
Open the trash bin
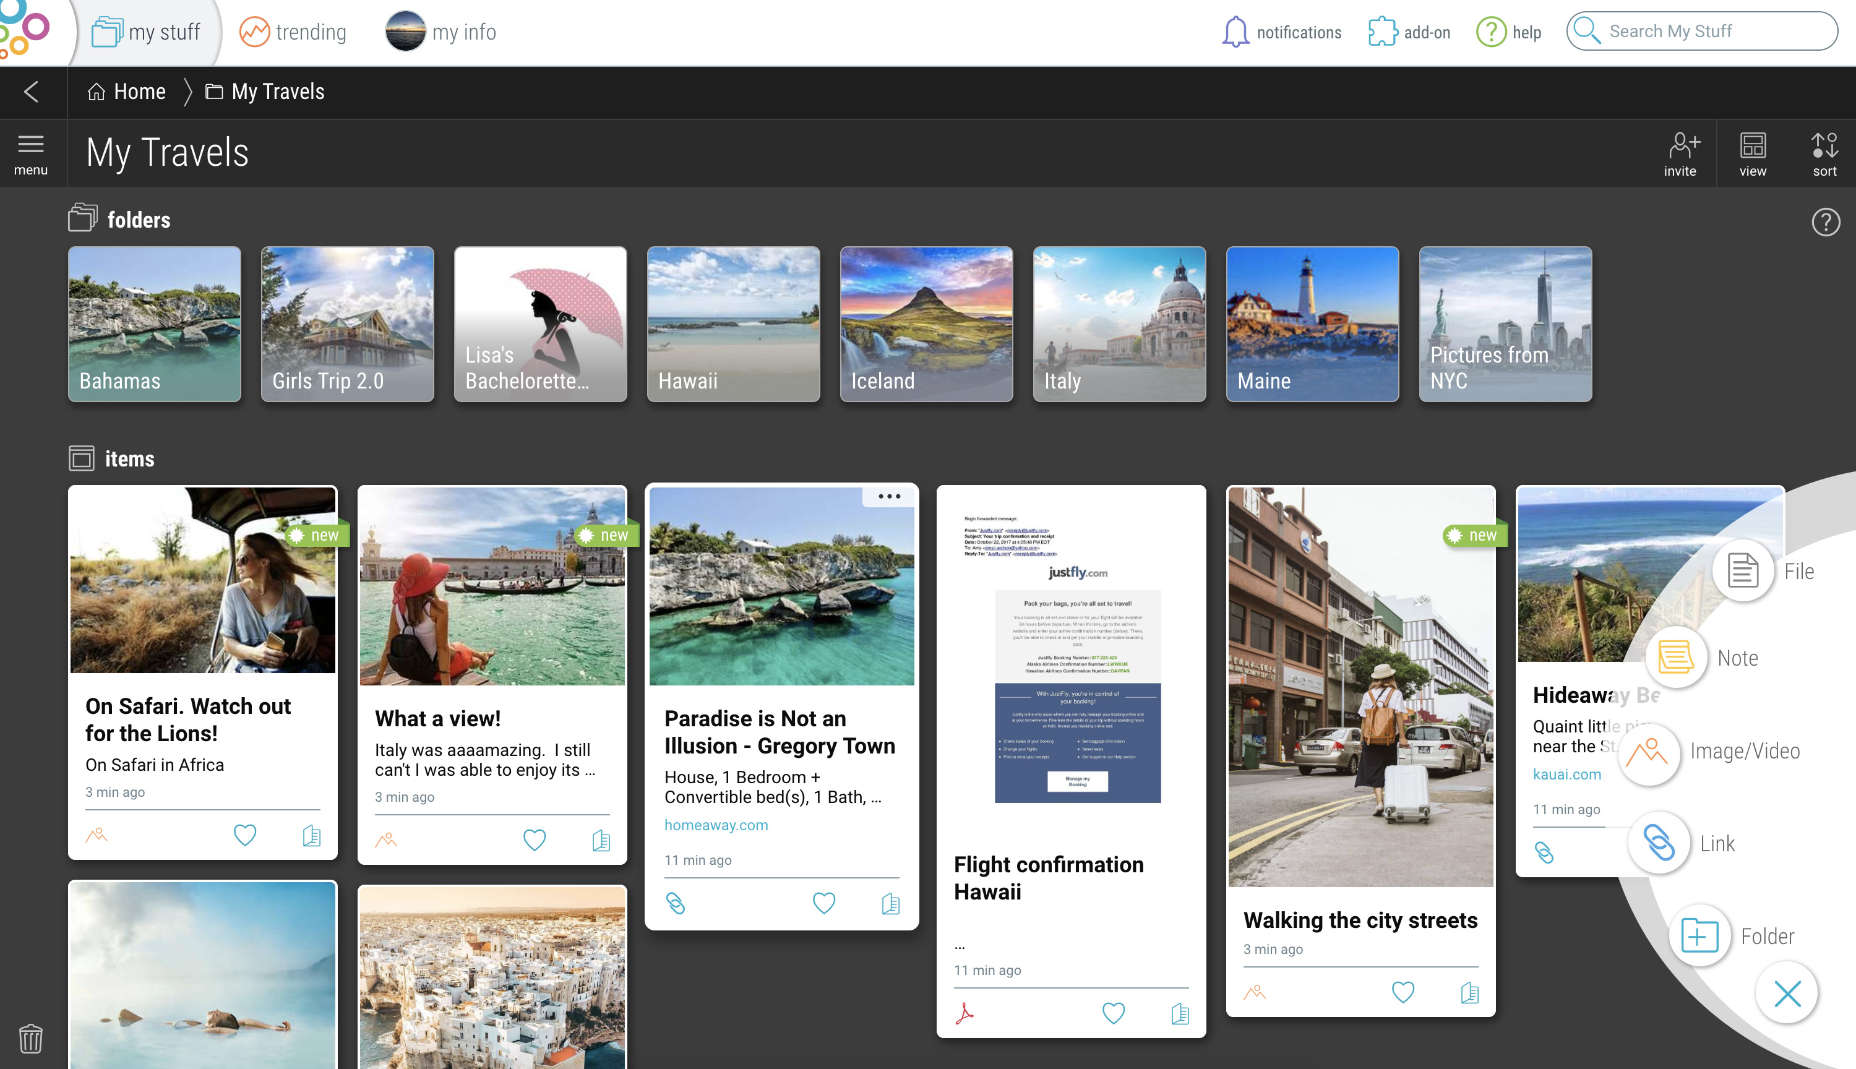click(31, 1038)
